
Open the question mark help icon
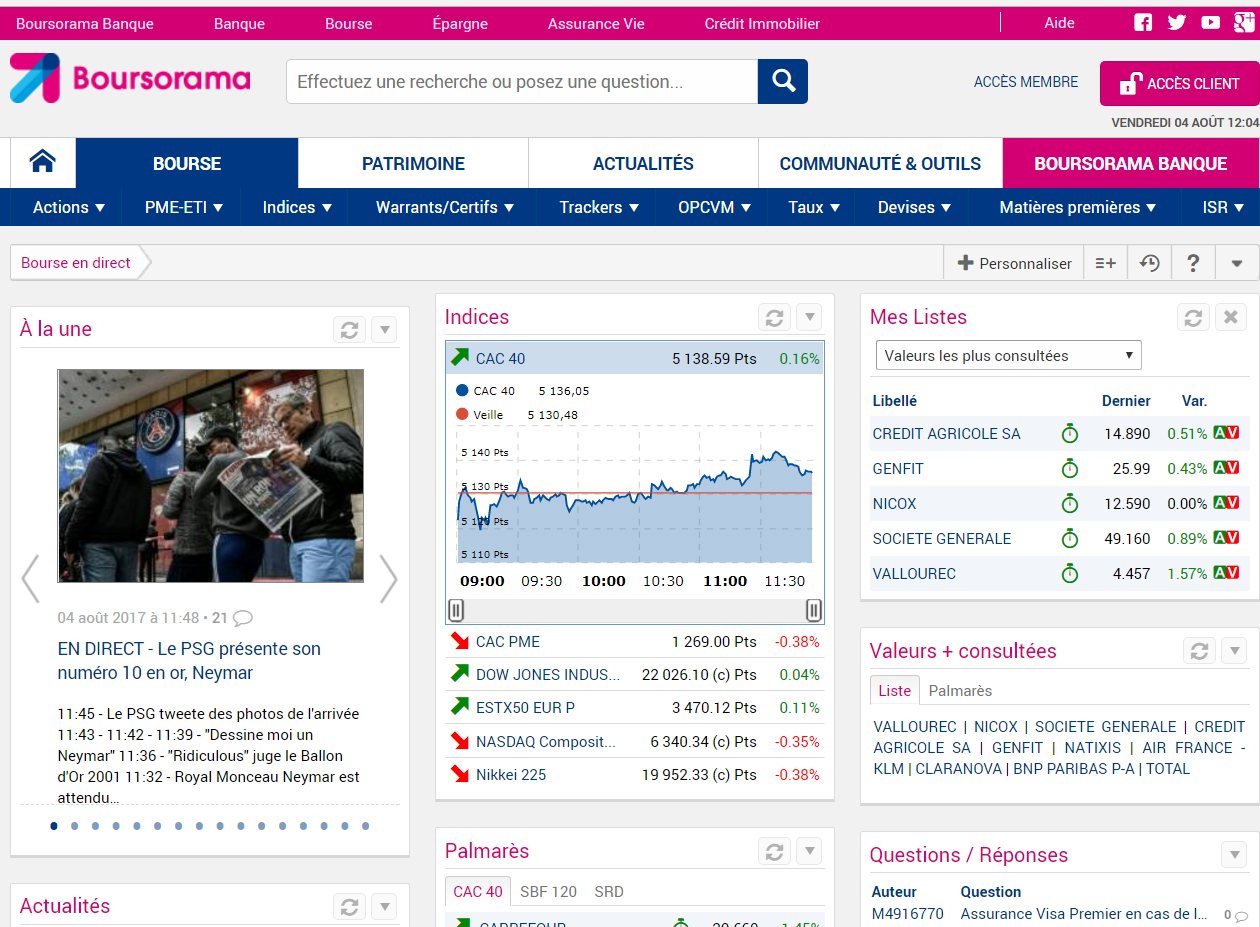(x=1193, y=263)
